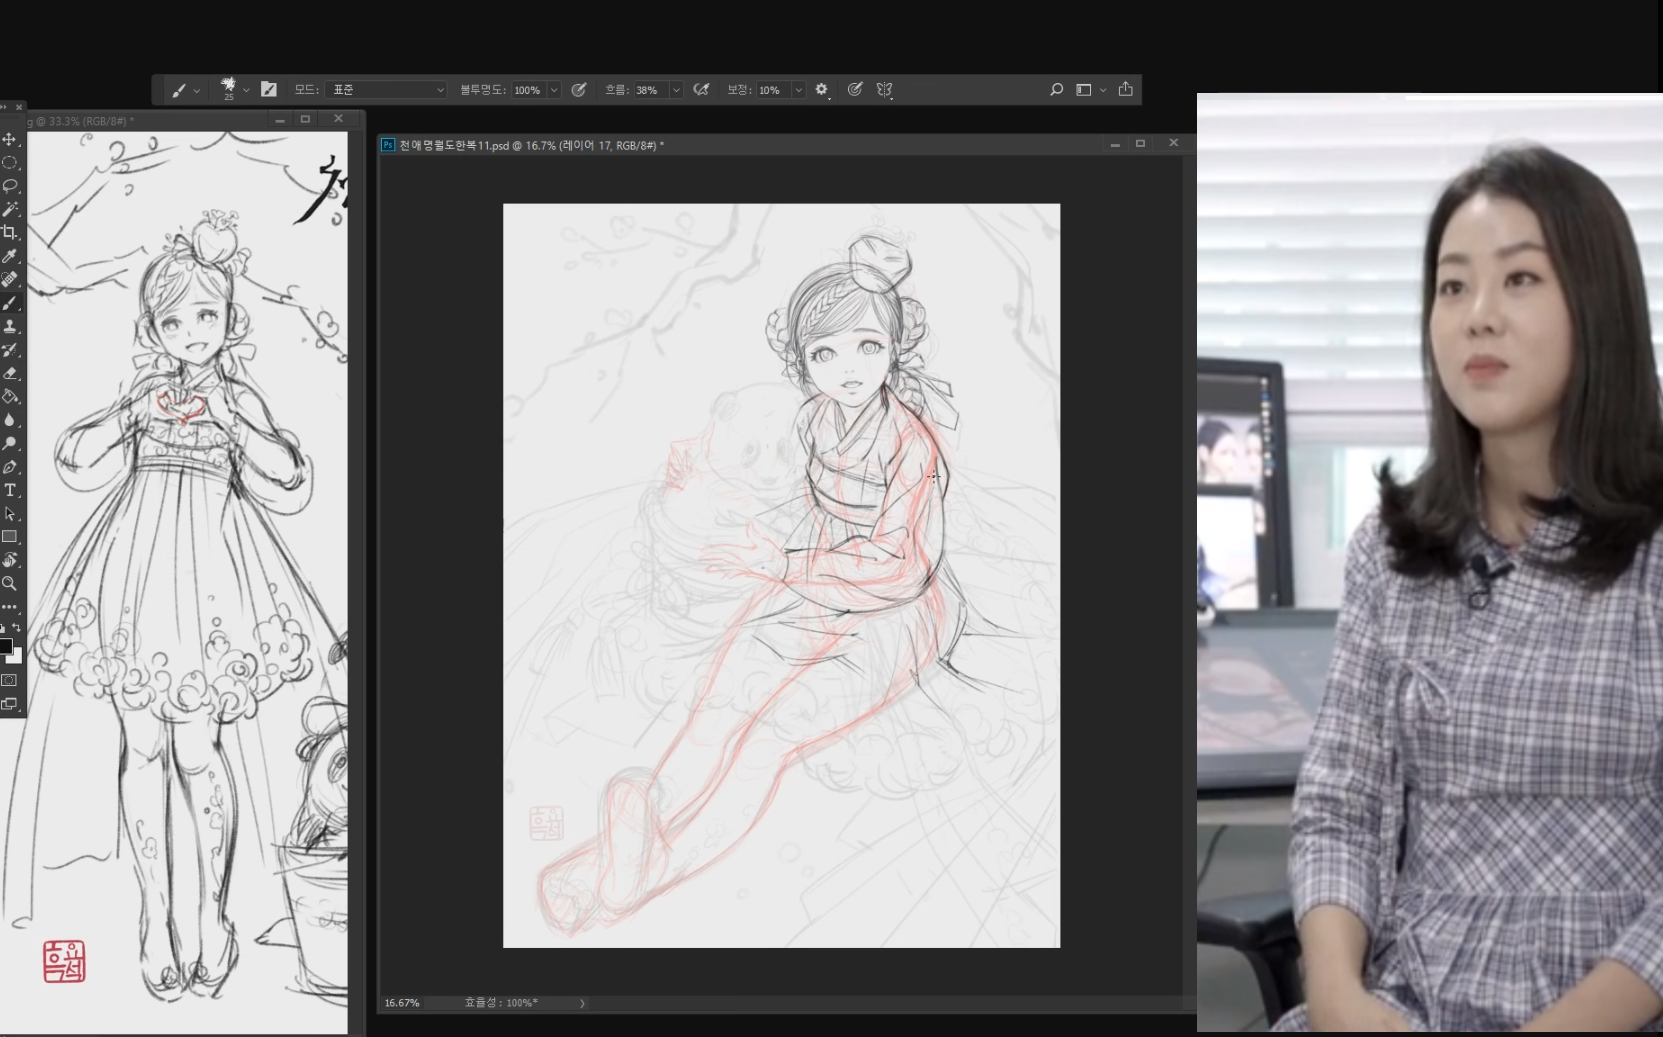Viewport: 1663px width, 1037px height.
Task: Select the Path Selection tool
Action: click(10, 514)
